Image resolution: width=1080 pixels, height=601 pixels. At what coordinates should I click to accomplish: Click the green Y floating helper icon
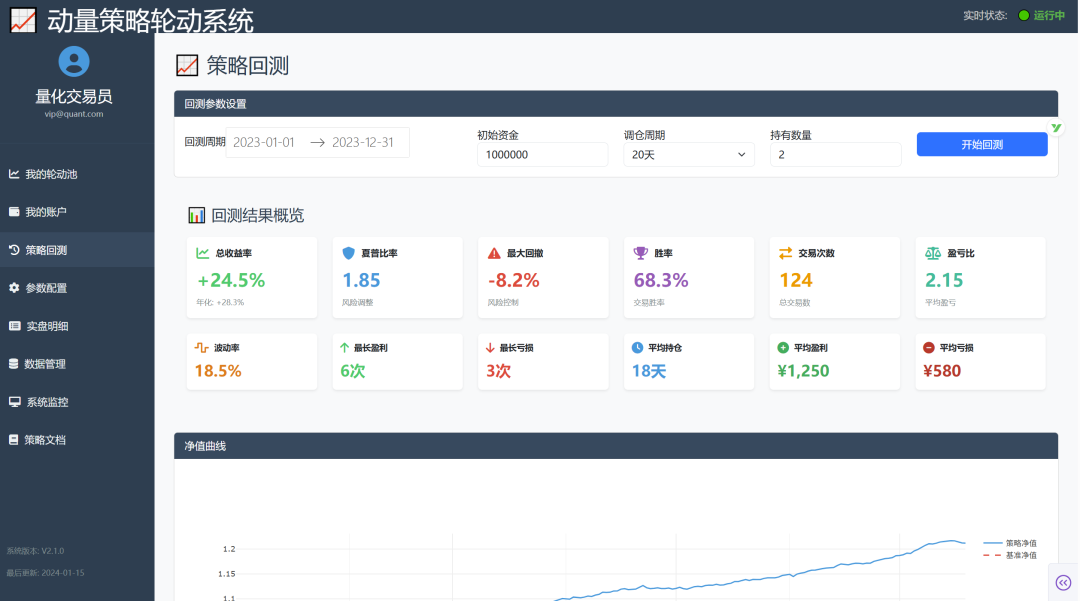click(1057, 128)
